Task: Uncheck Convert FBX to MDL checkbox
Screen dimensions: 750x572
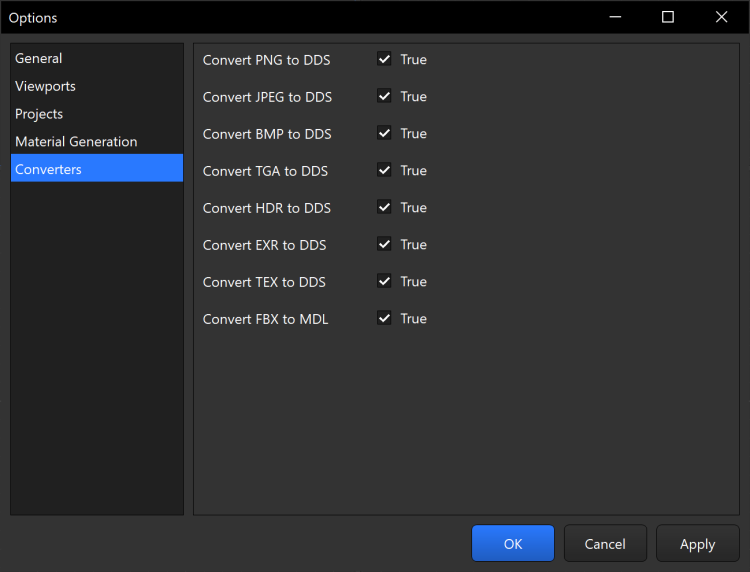Action: click(384, 319)
